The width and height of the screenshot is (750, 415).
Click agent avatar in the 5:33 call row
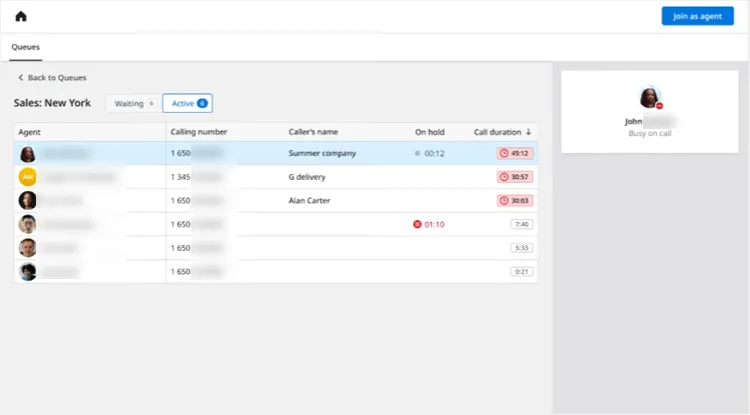(27, 248)
